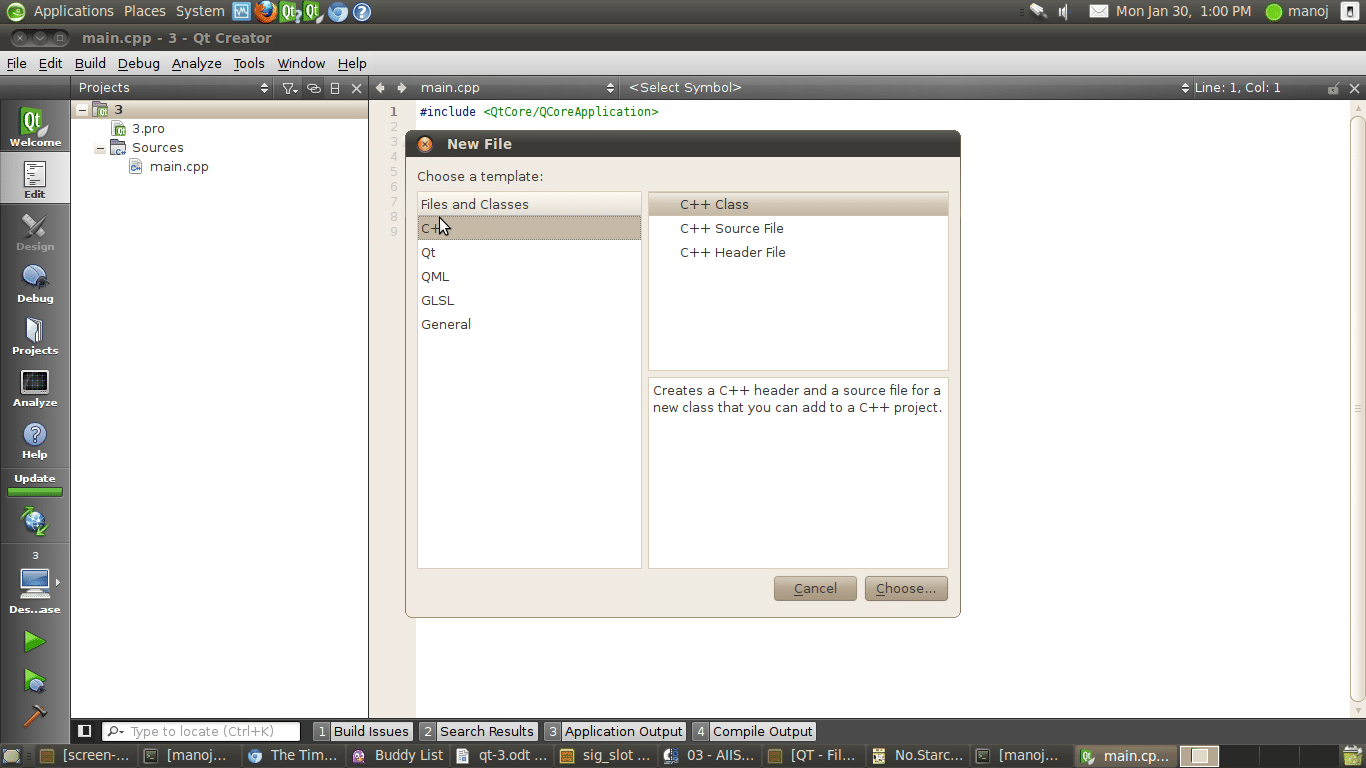Image resolution: width=1366 pixels, height=768 pixels.
Task: Choose the C++ Header File template
Action: click(x=798, y=253)
